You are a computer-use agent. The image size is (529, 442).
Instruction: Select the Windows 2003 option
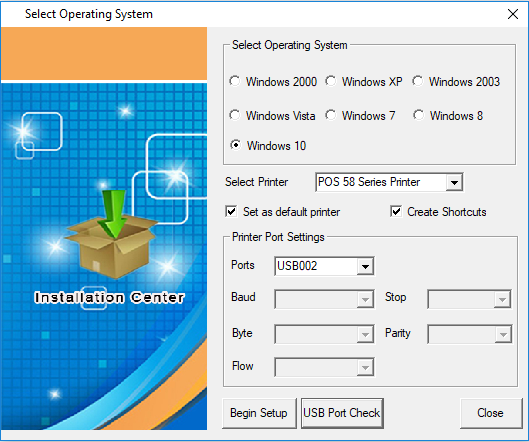(x=418, y=81)
